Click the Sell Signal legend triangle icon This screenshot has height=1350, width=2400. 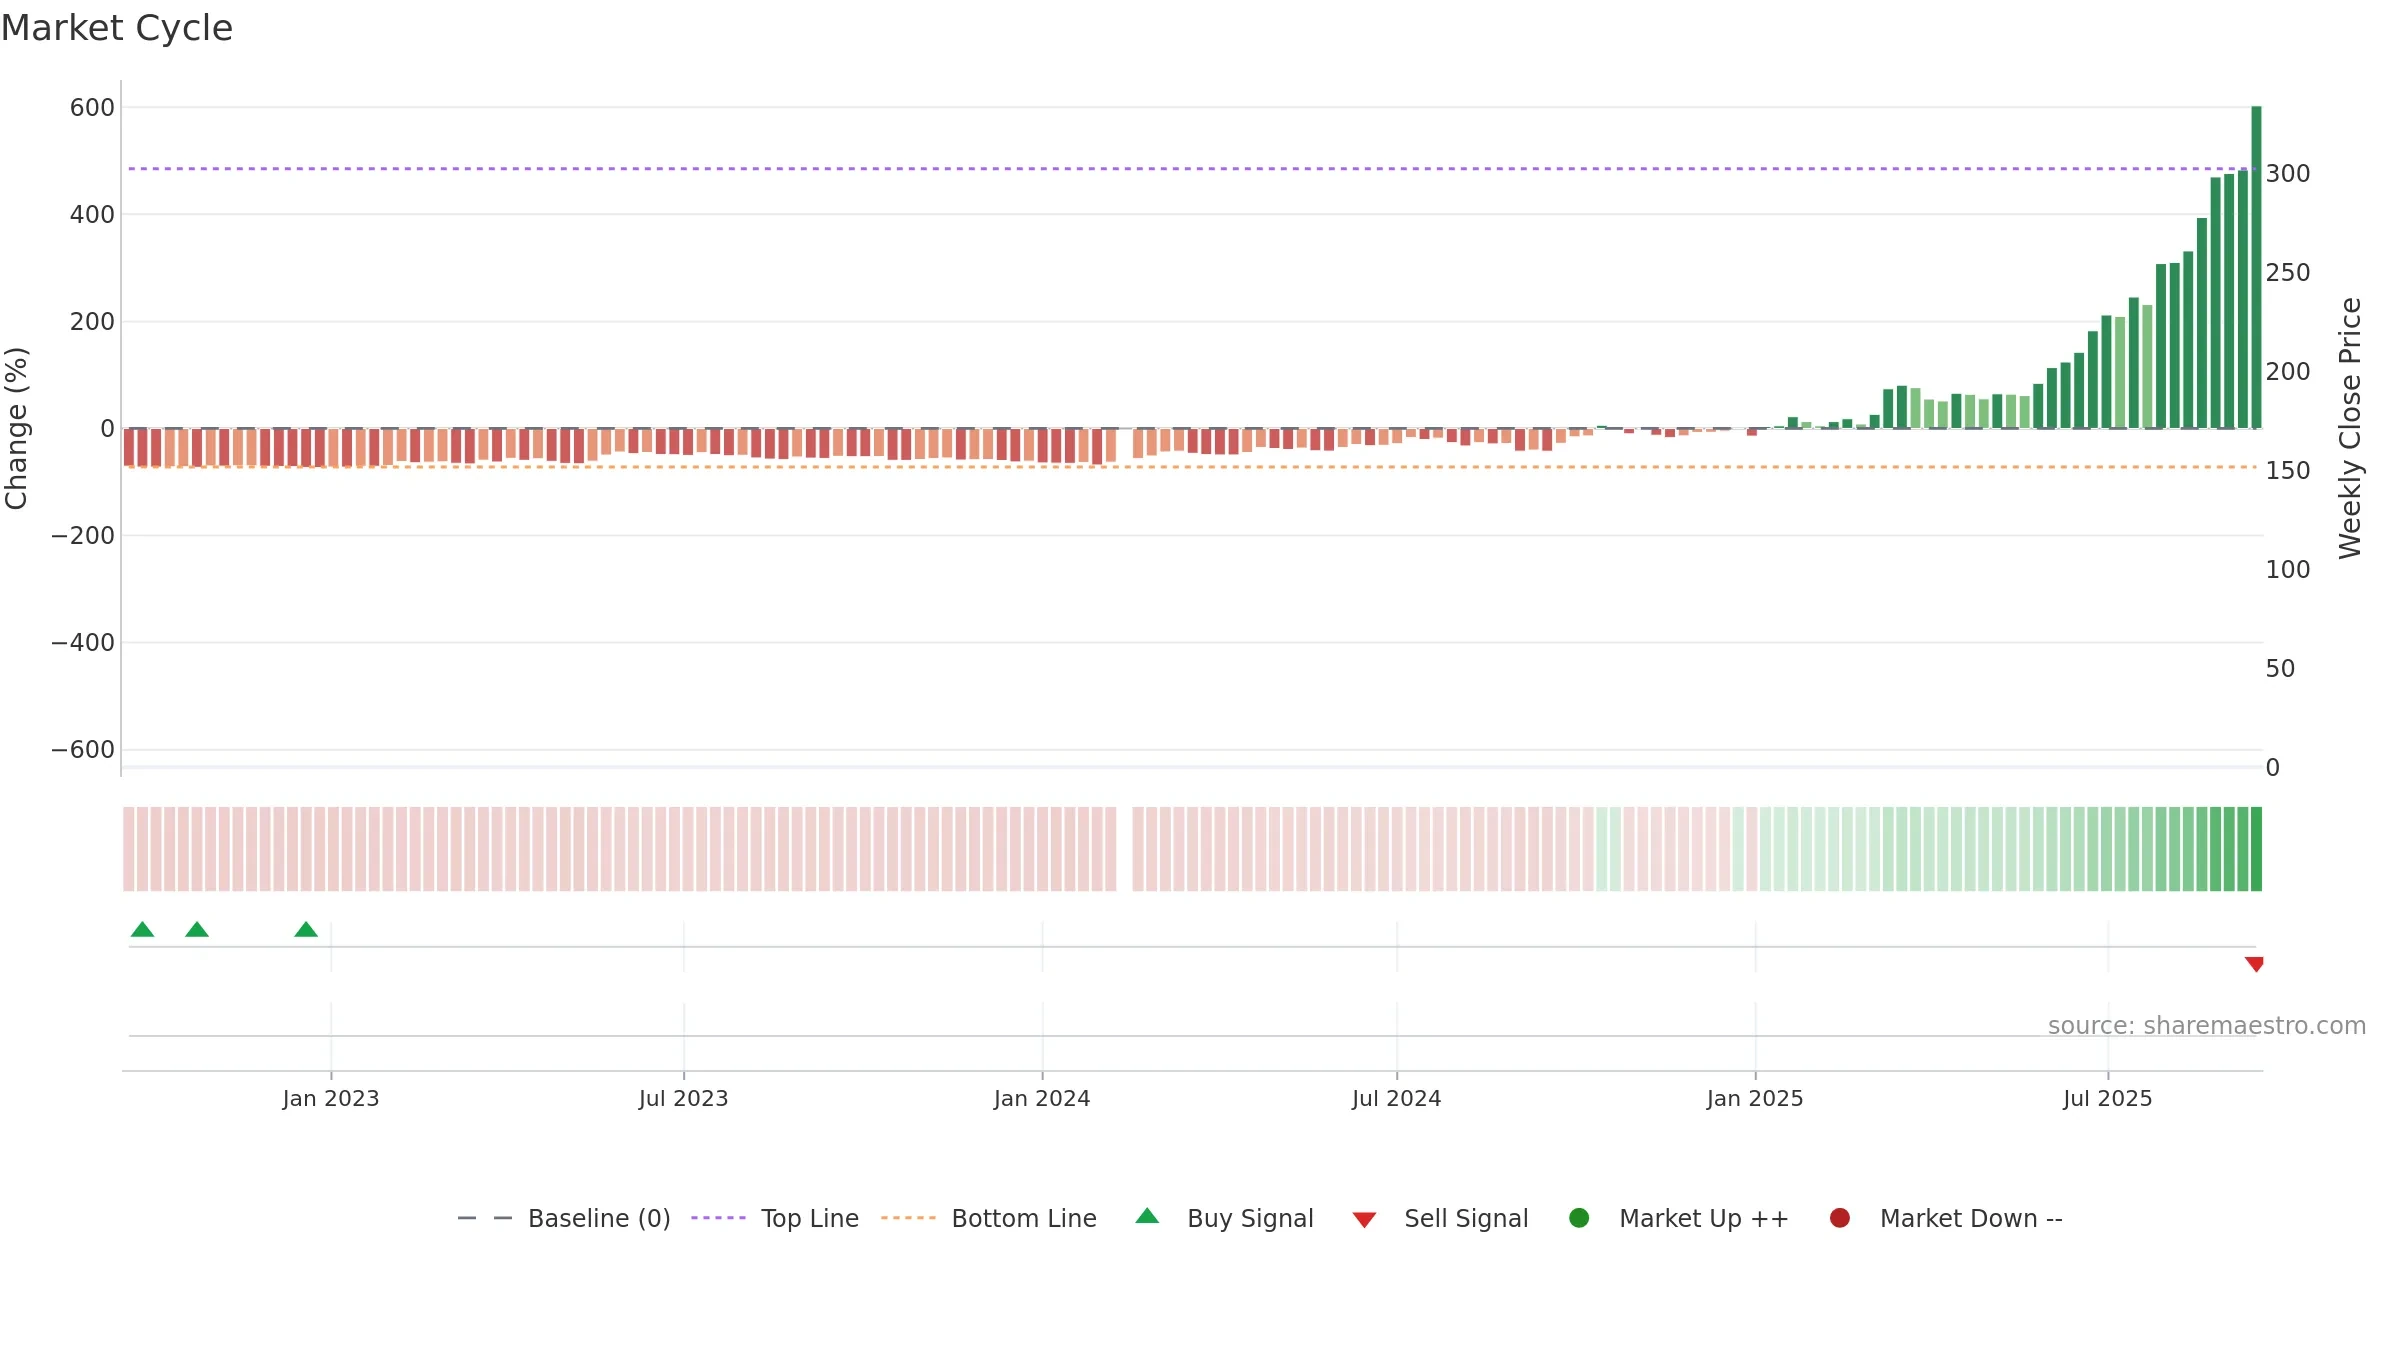coord(1364,1220)
